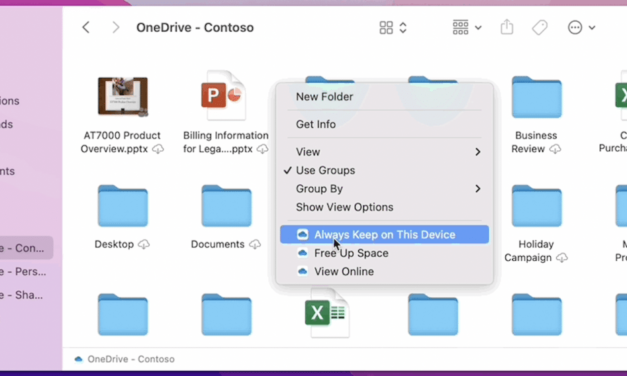Toggle the view mode up-down arrows
The height and width of the screenshot is (376, 627).
[403, 28]
